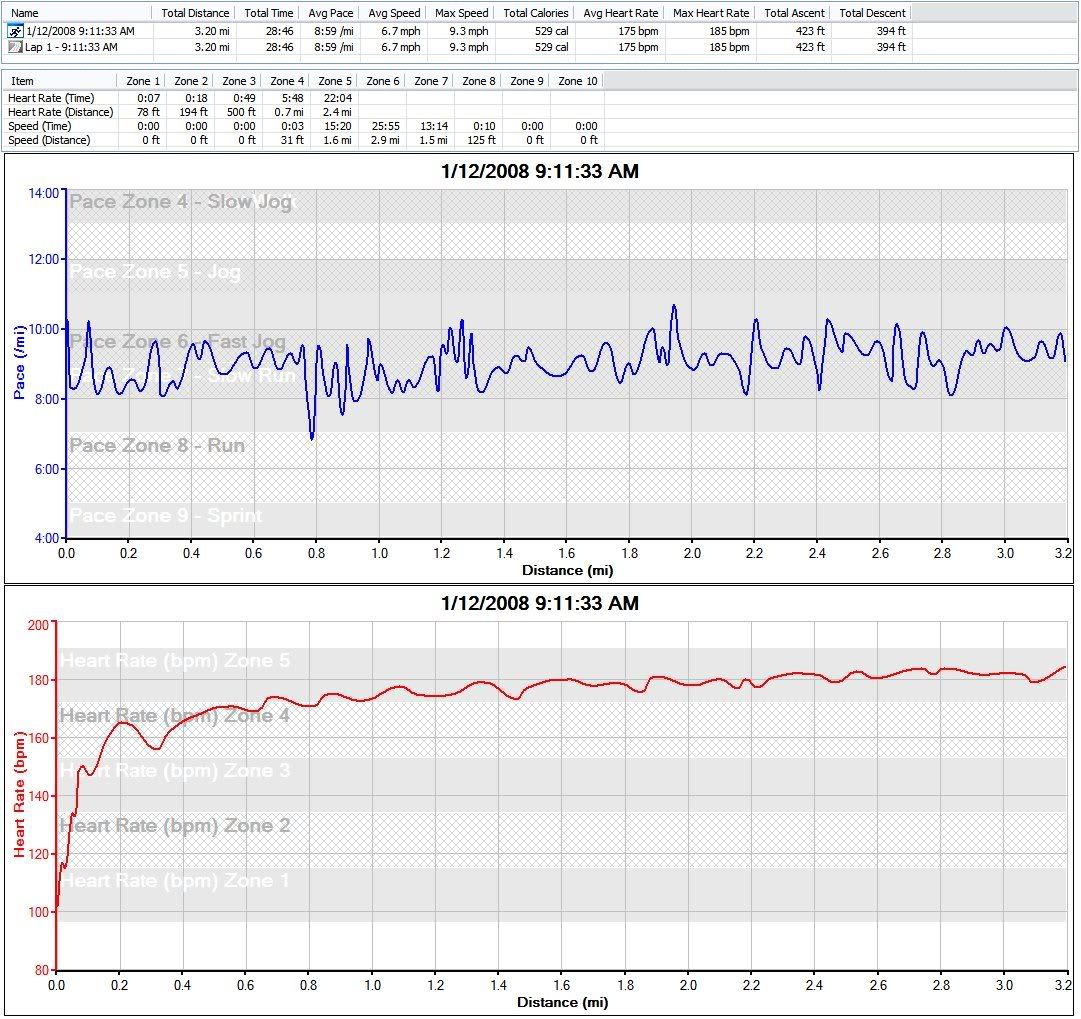Click the Max Heart Rate column header

(711, 13)
